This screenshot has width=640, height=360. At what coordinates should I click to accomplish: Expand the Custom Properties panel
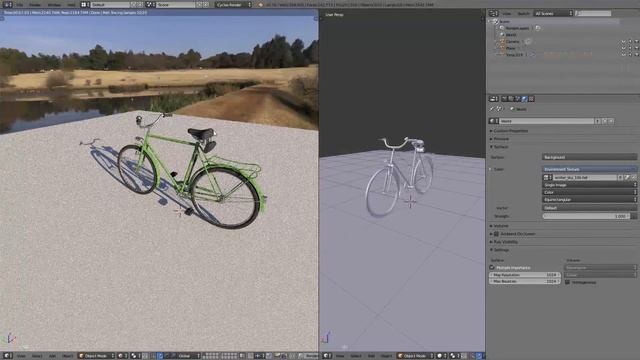tap(511, 131)
